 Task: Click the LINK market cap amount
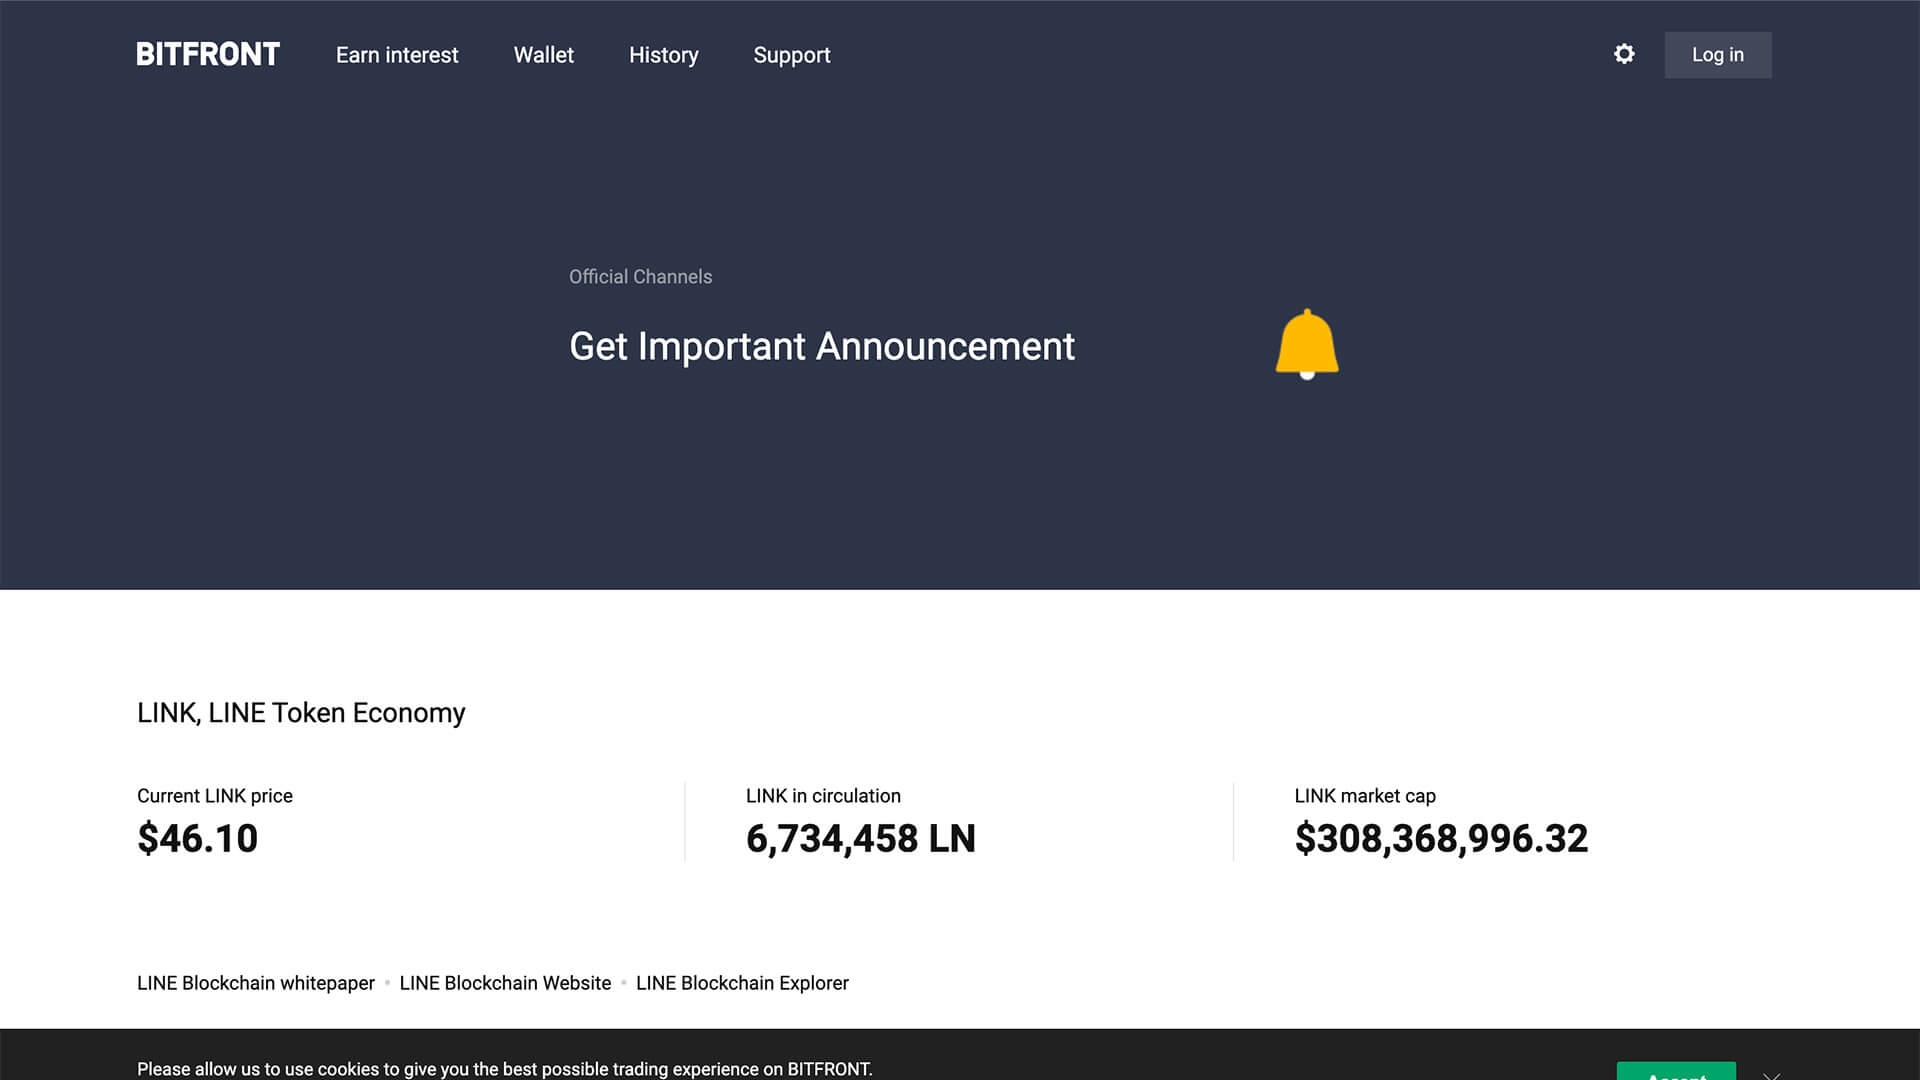point(1441,838)
